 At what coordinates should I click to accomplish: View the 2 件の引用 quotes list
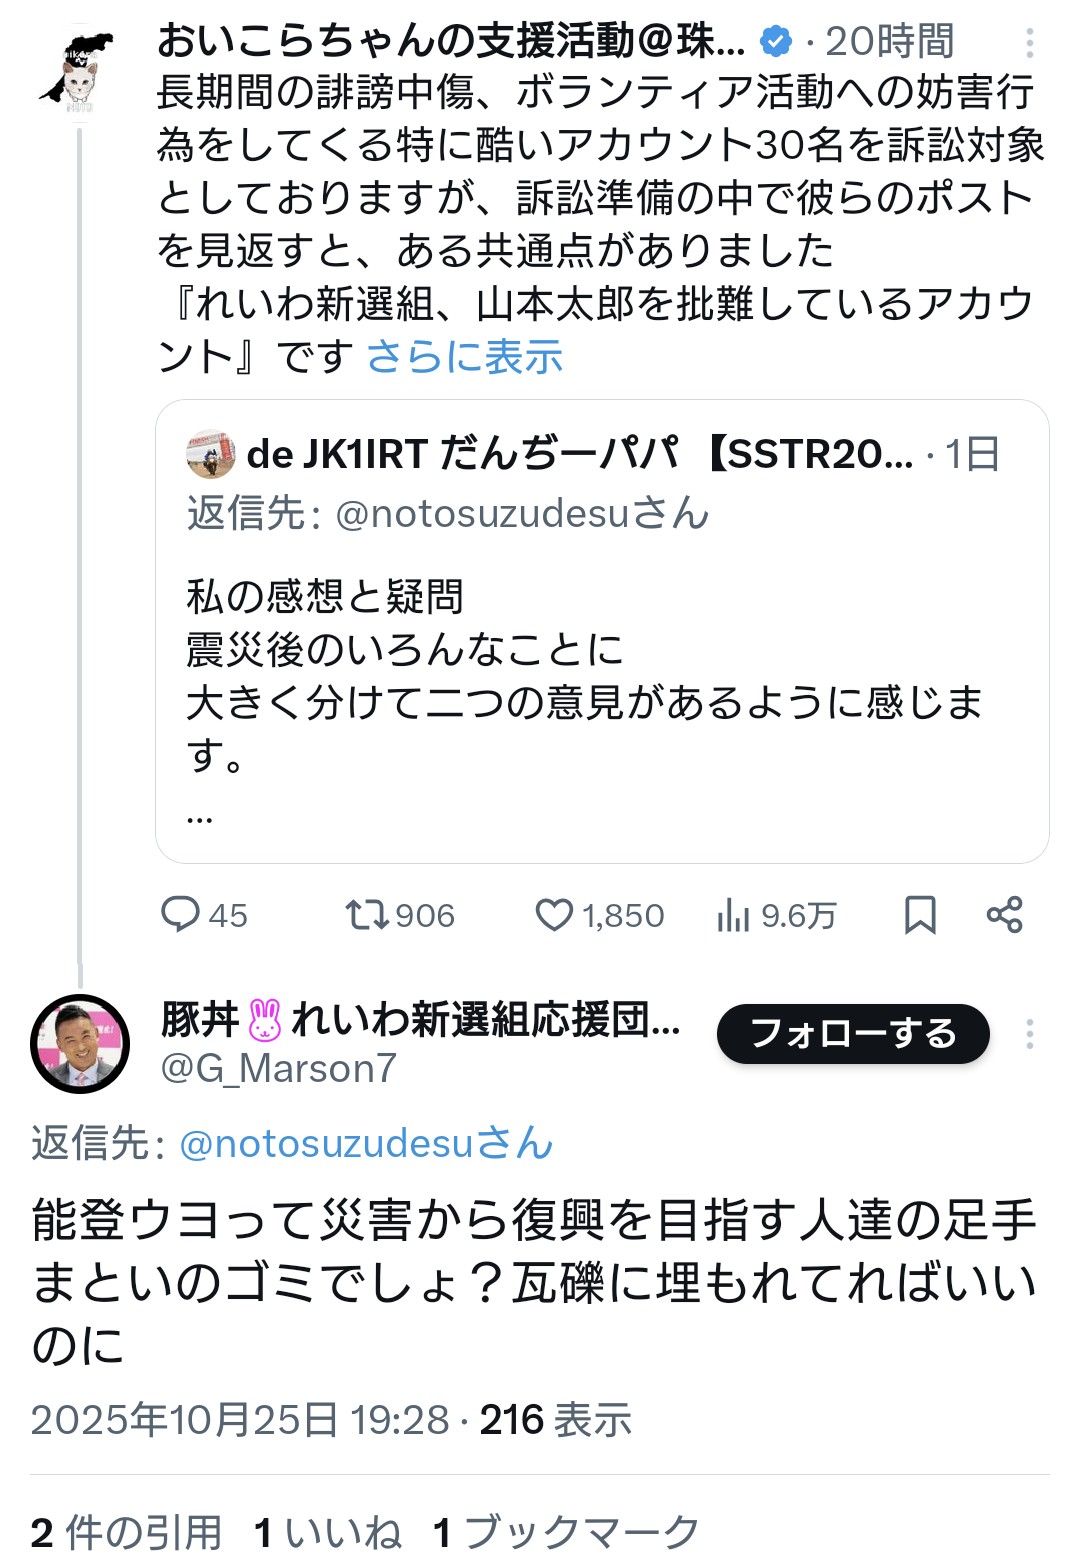[126, 1532]
